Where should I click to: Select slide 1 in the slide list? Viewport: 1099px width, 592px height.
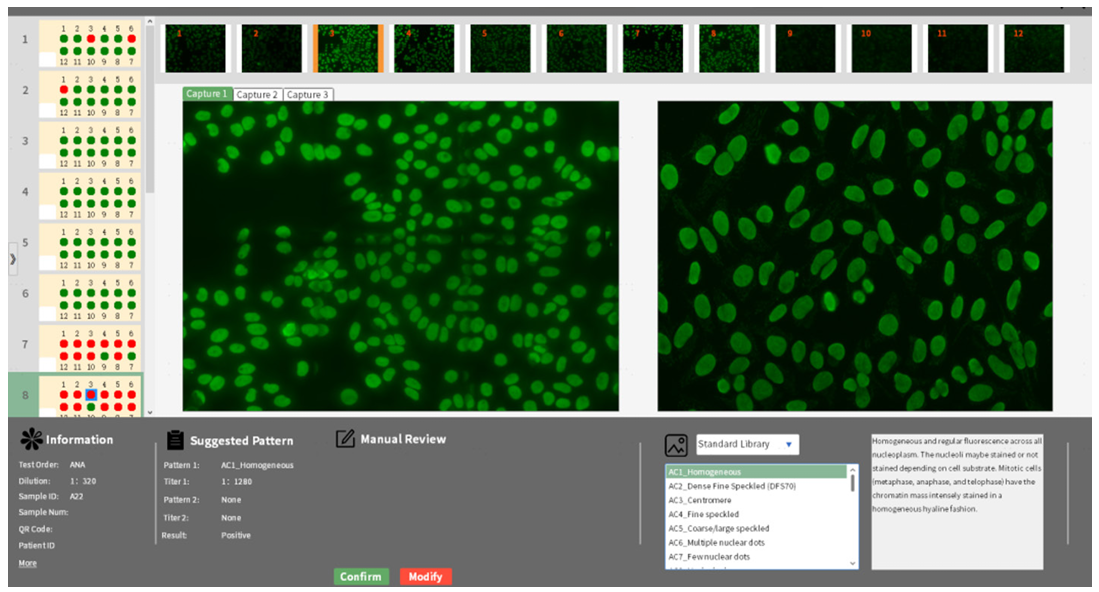point(90,43)
